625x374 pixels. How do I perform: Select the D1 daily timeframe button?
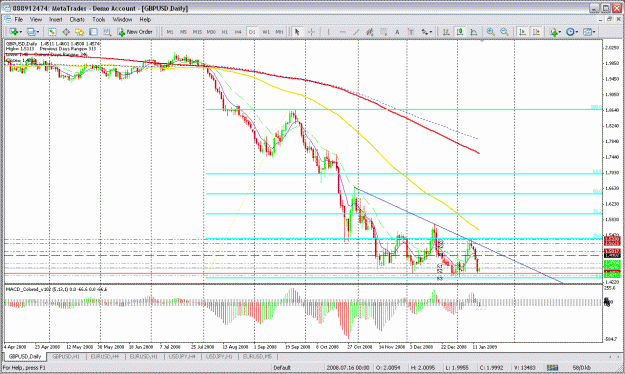252,32
